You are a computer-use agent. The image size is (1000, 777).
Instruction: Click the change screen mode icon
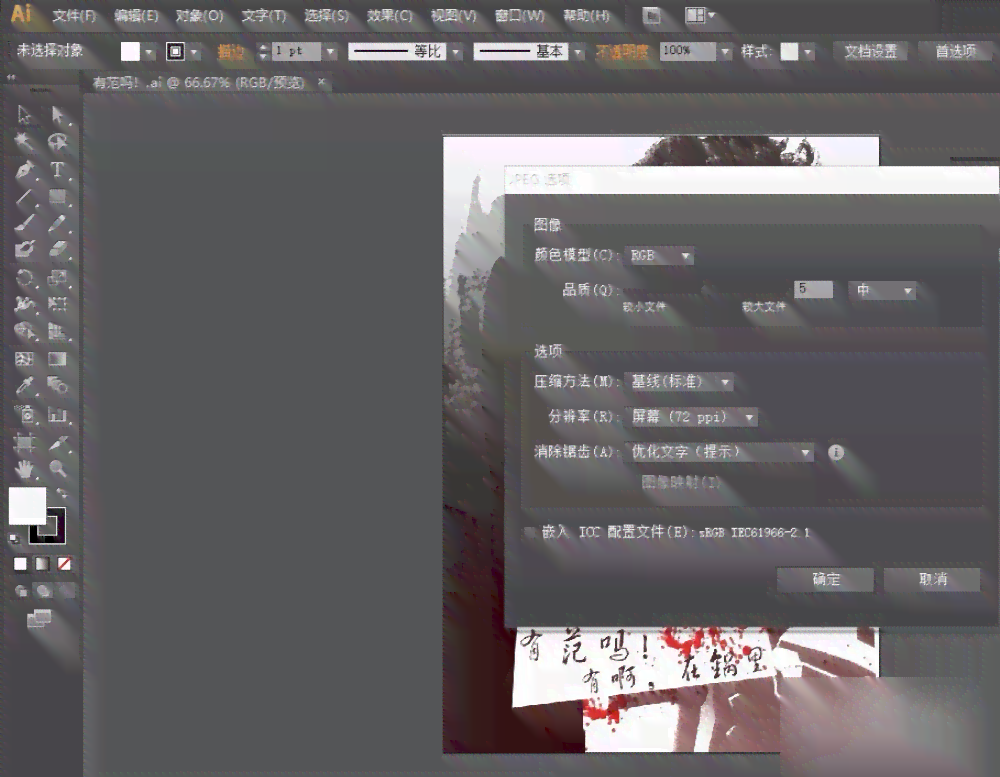(x=38, y=618)
